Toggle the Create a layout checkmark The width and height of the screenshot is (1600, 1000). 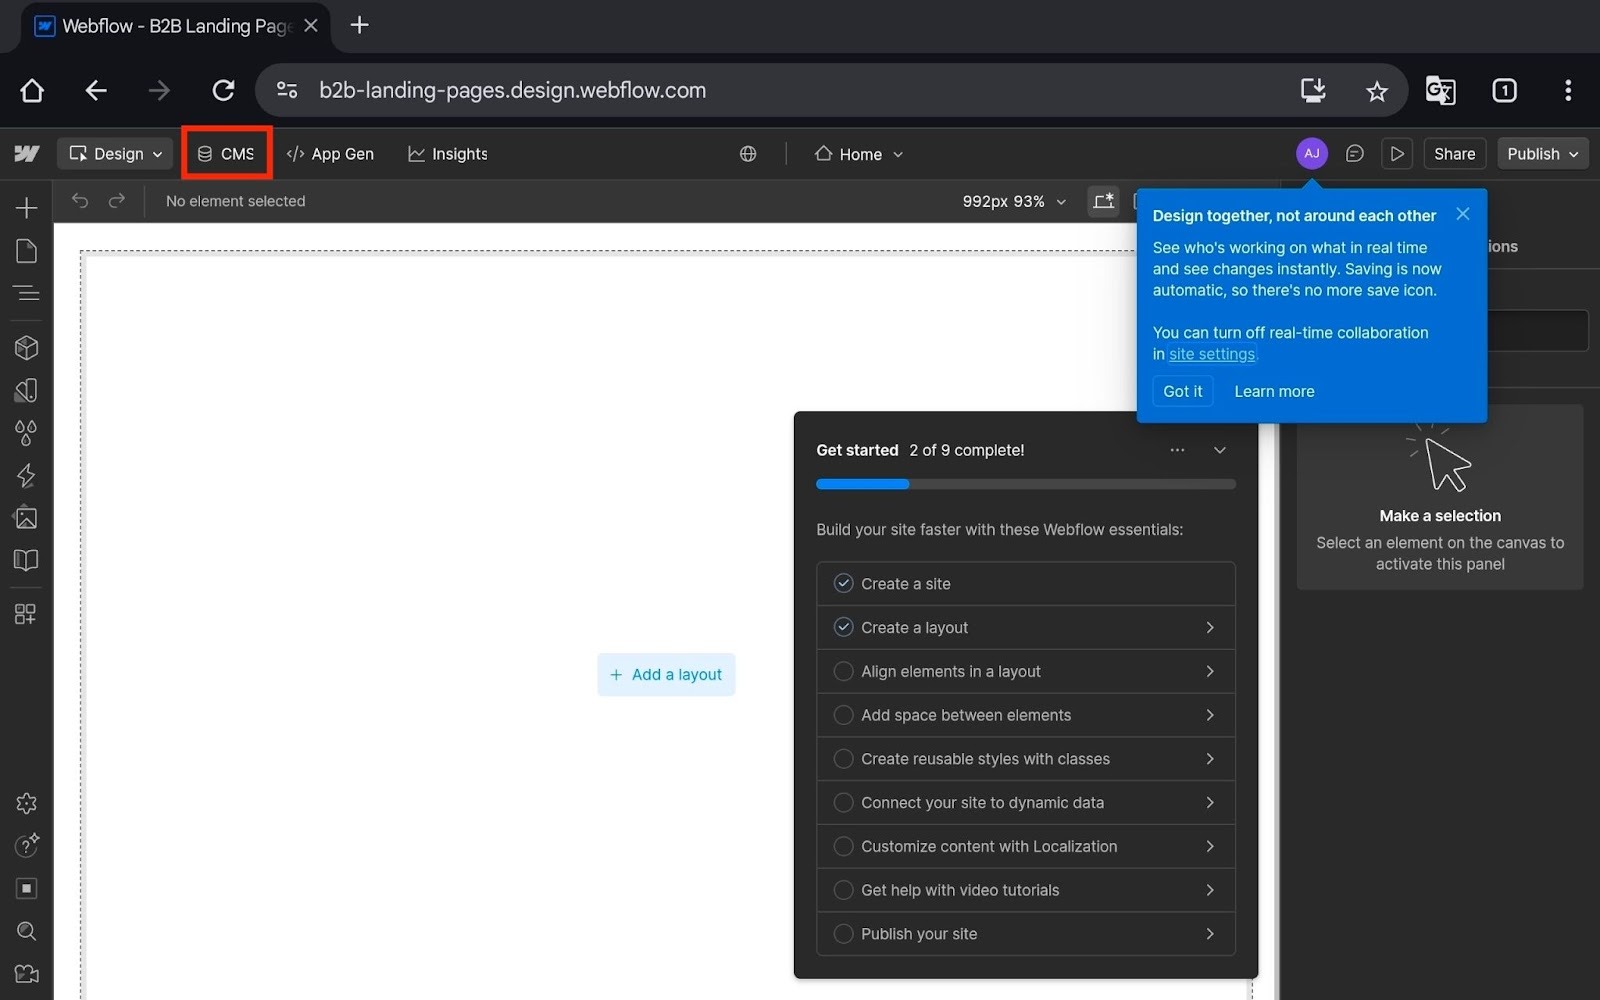pos(844,628)
